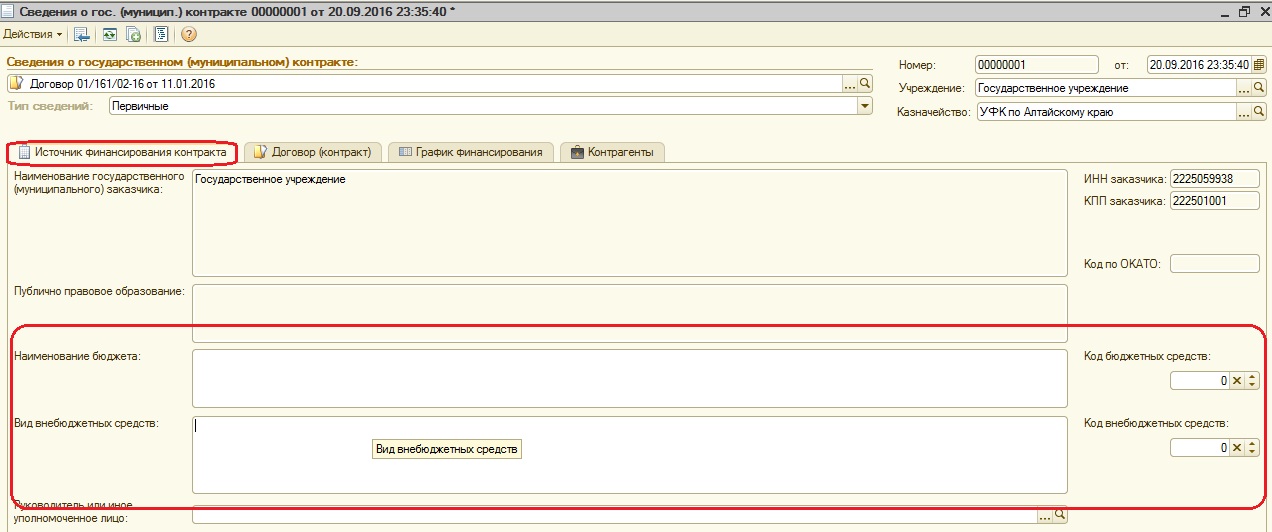
Task: Click ellipsis button in Учреждение field
Action: [1244, 88]
